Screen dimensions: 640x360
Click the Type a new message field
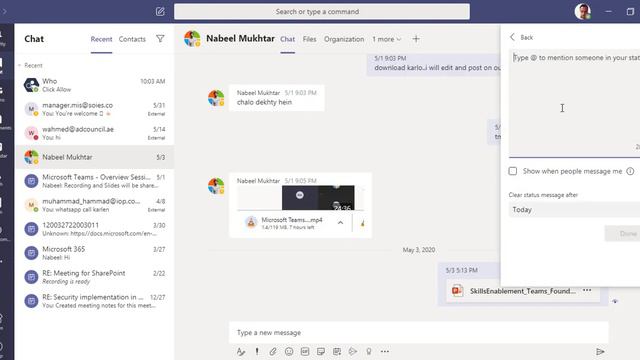click(418, 333)
